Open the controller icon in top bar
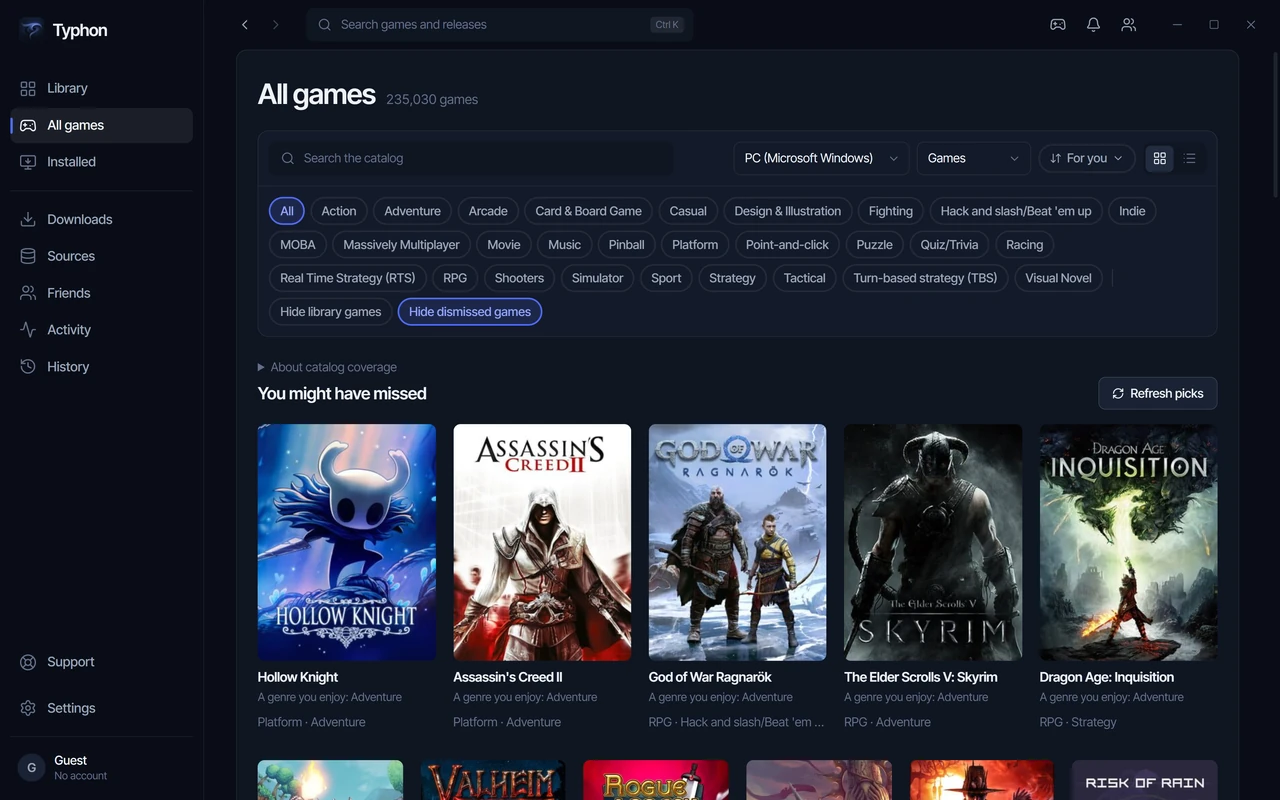The height and width of the screenshot is (800, 1280). click(1057, 24)
